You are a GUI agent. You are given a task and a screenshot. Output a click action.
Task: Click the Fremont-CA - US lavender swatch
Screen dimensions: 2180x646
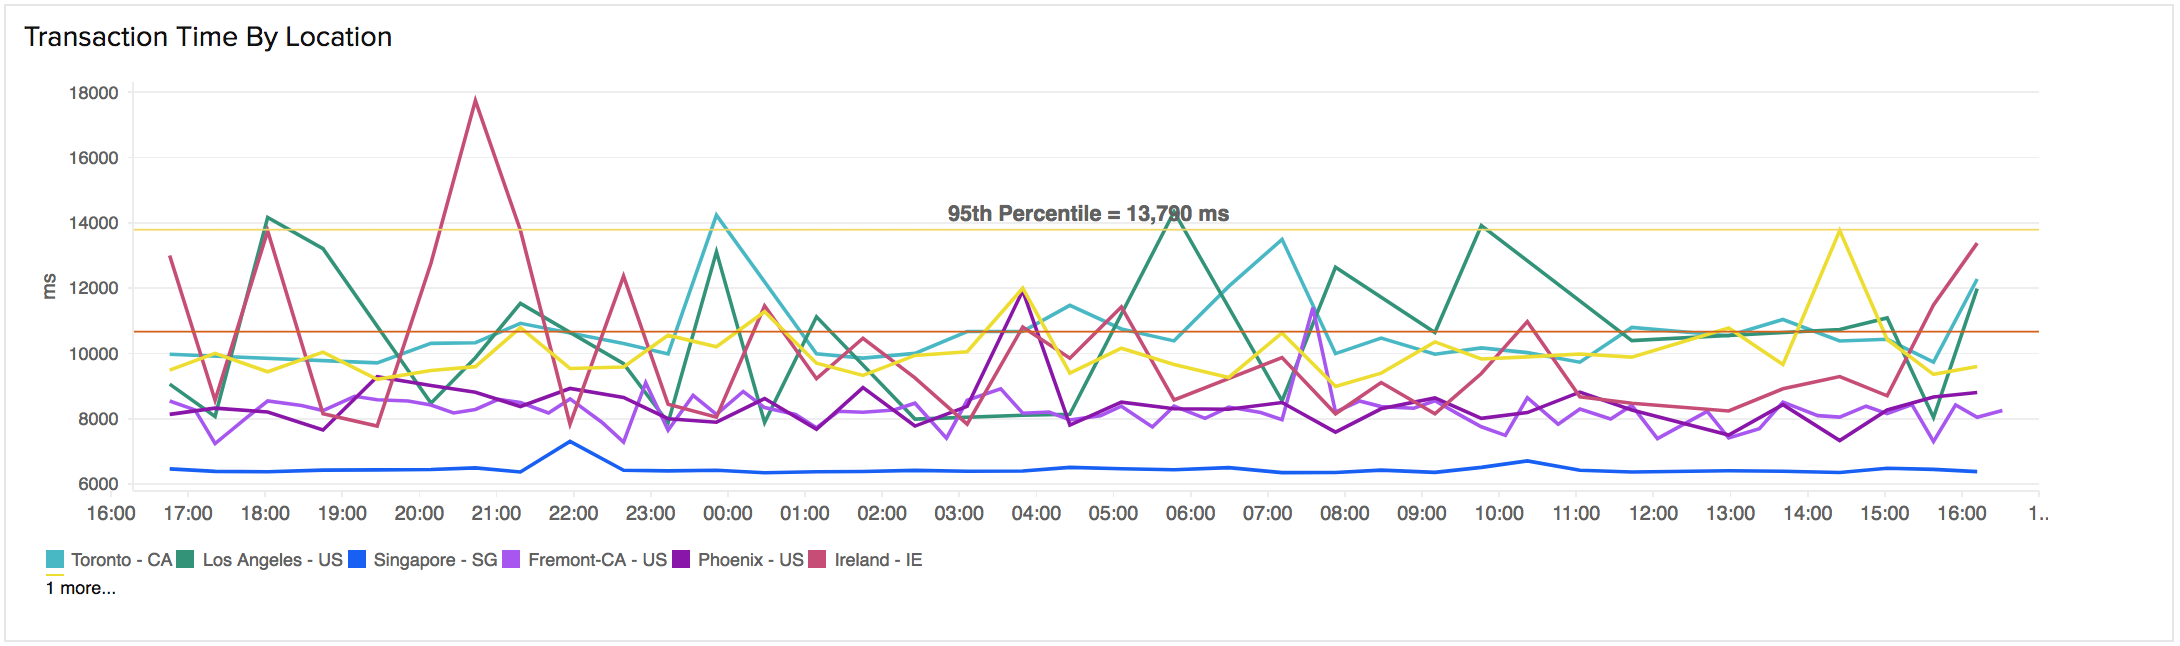(511, 560)
